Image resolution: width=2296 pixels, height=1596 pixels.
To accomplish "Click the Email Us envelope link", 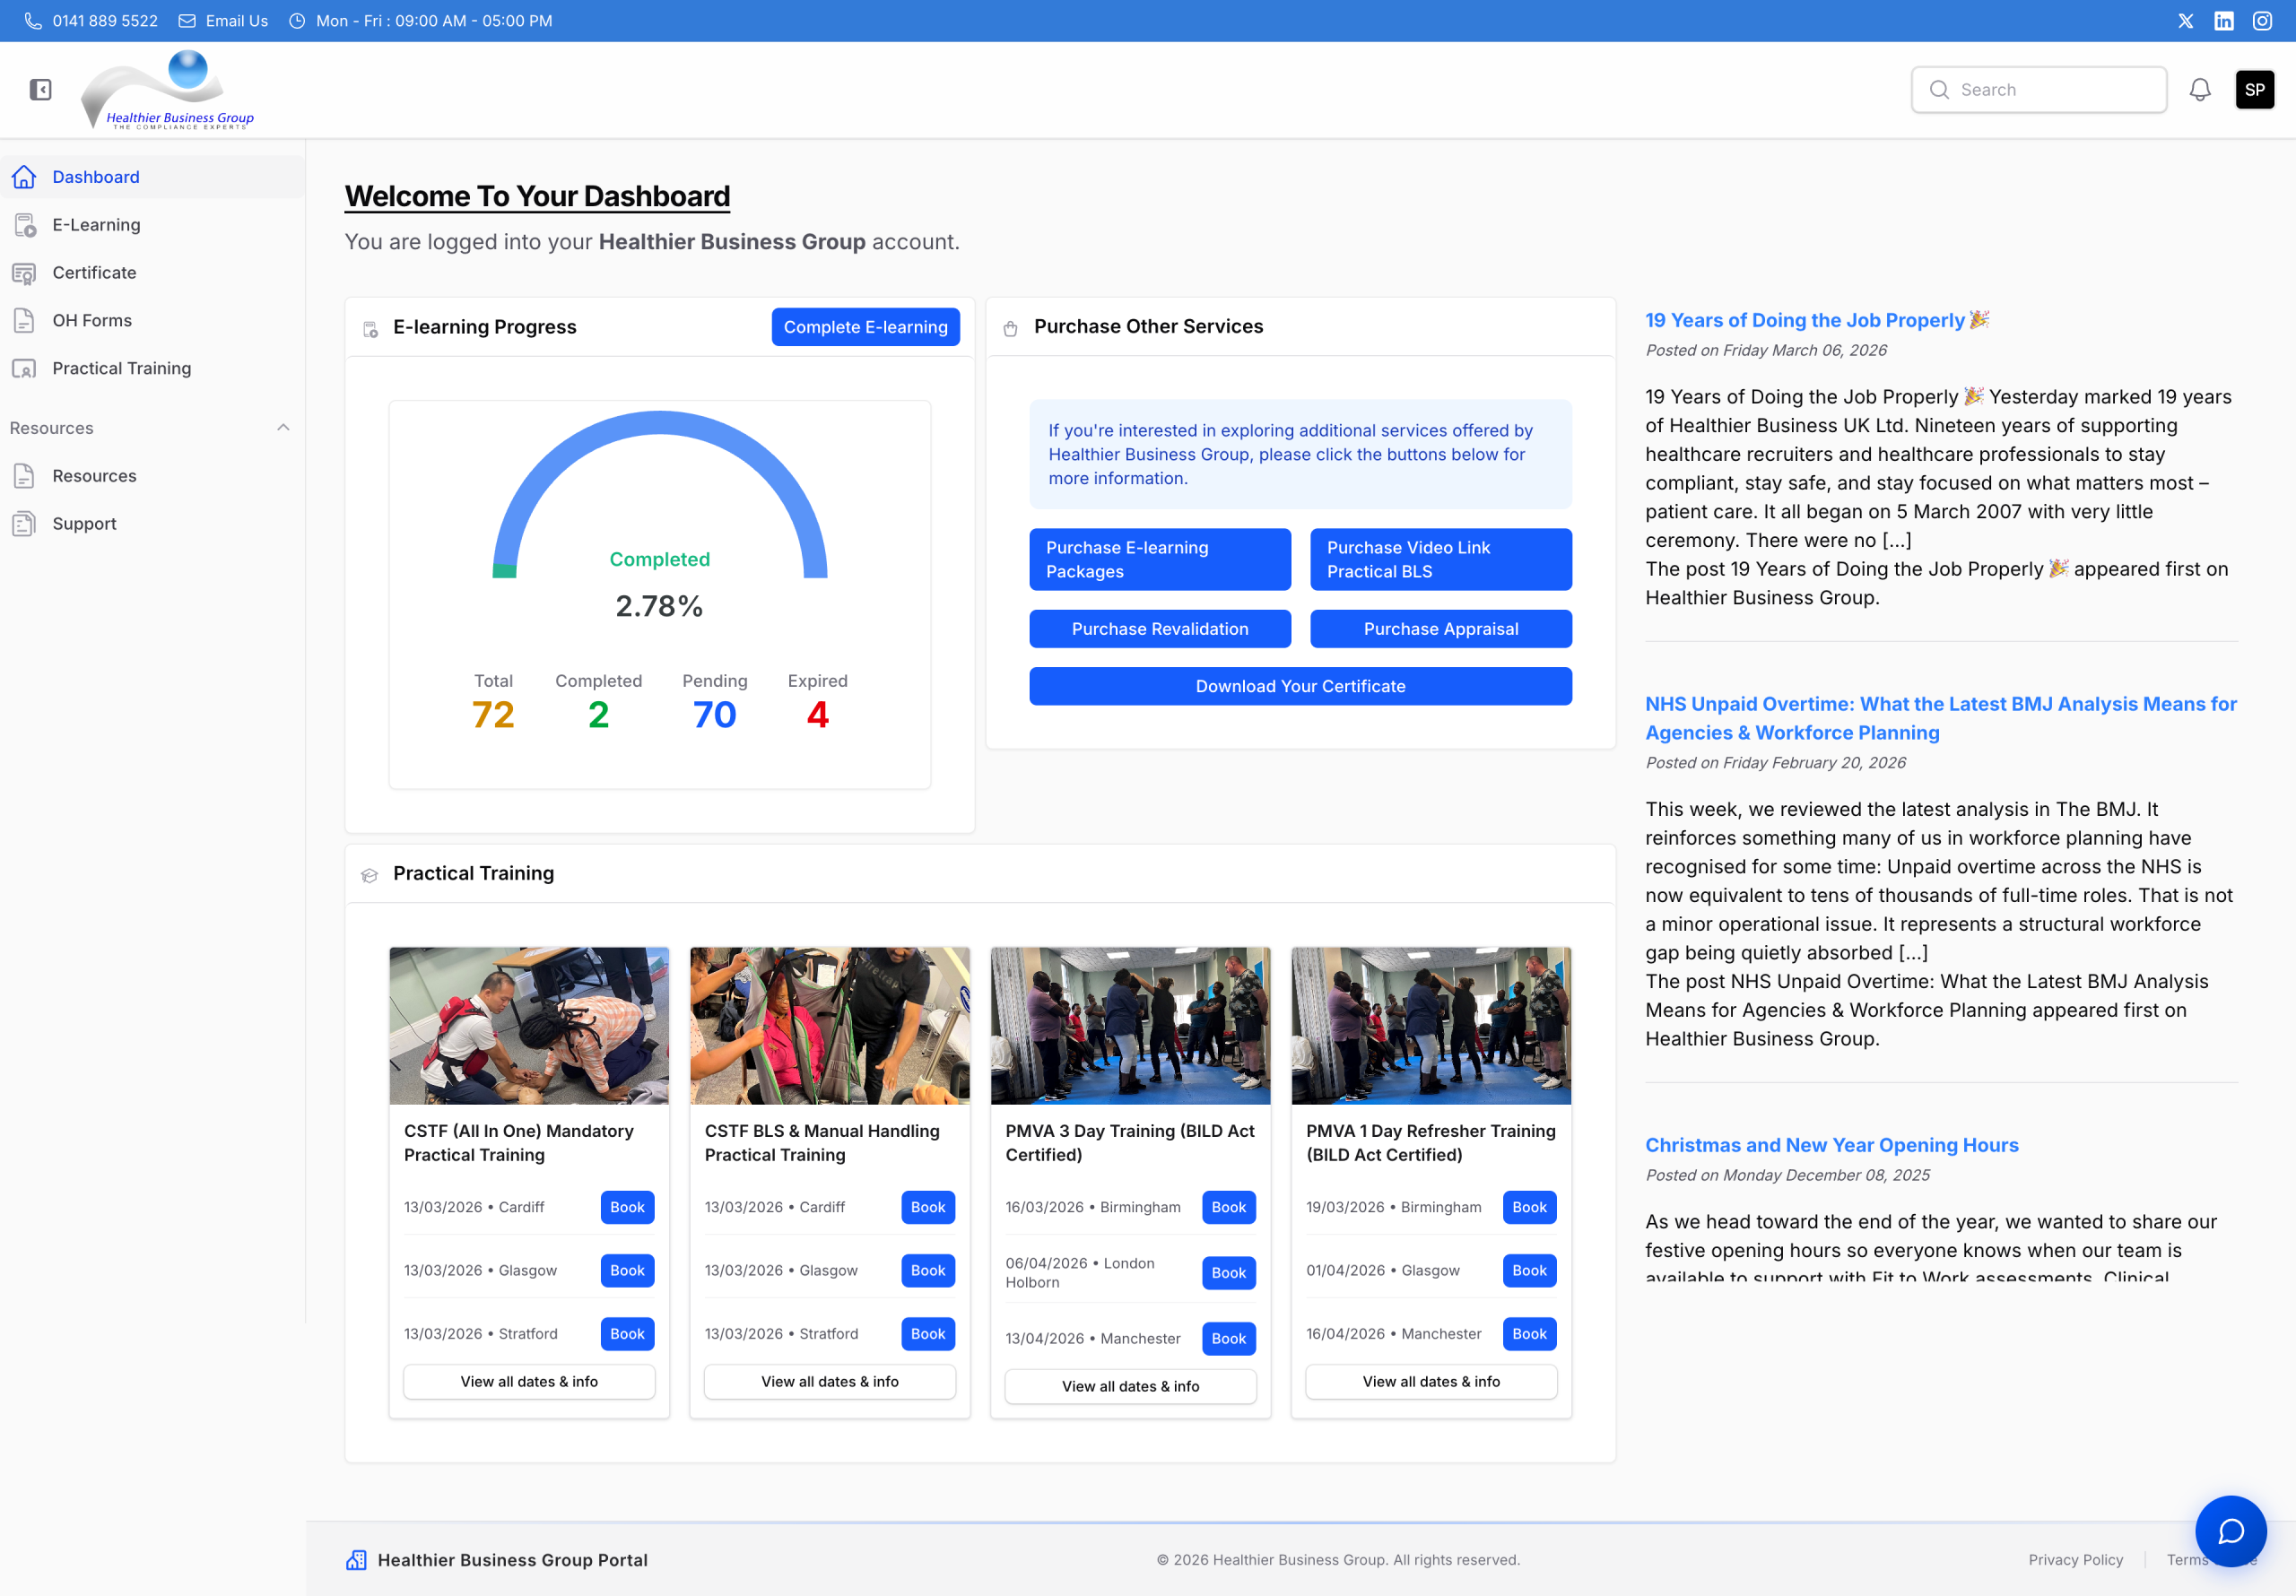I will coord(223,21).
